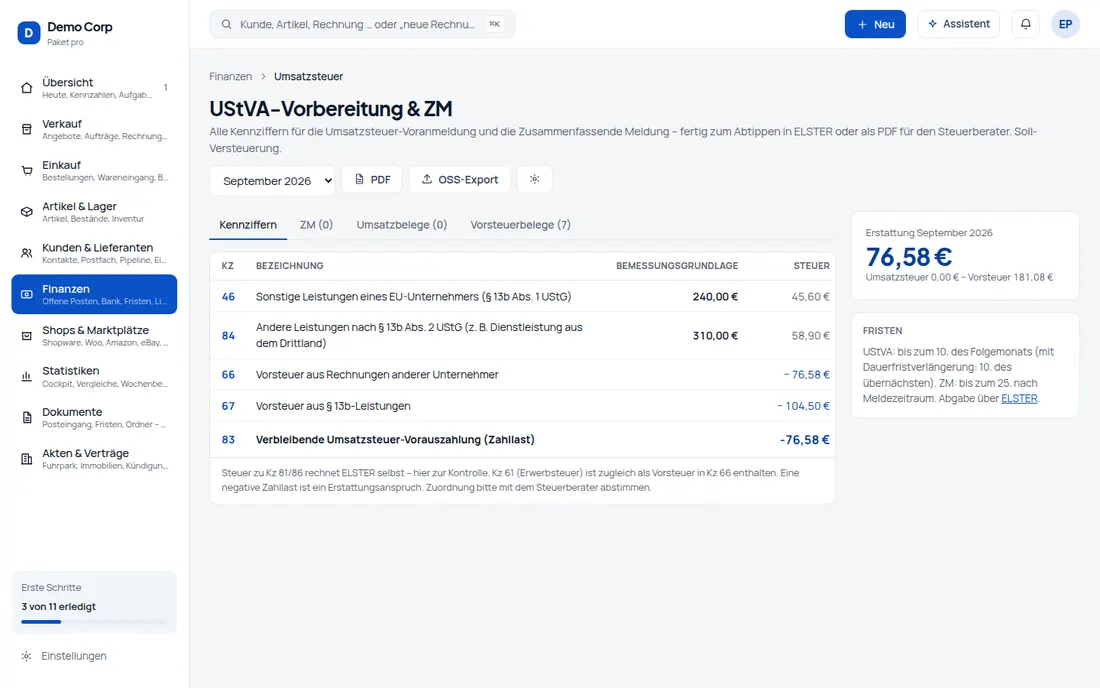The height and width of the screenshot is (688, 1100).
Task: Click Vorsteuer aus § 13b-Leistungen row text
Action: (333, 406)
